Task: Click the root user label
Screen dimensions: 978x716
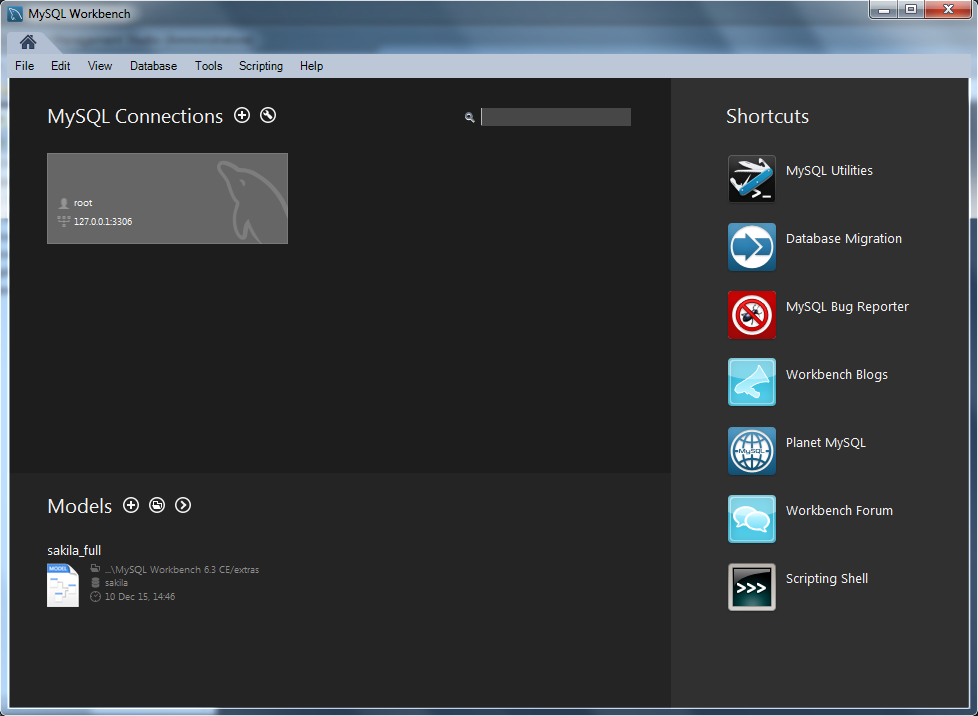Action: (83, 203)
